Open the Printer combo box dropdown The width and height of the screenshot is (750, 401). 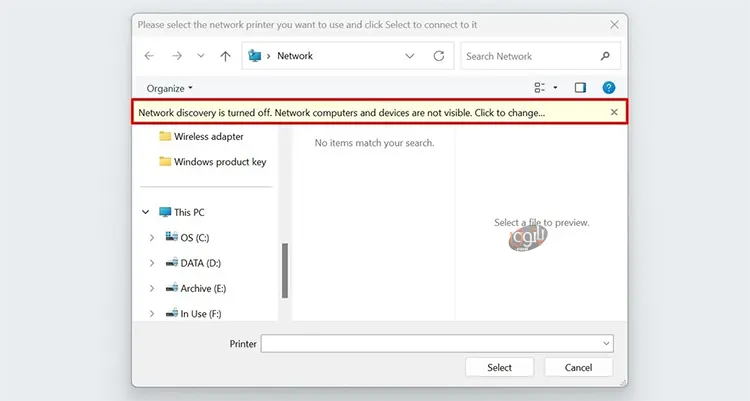pos(606,344)
